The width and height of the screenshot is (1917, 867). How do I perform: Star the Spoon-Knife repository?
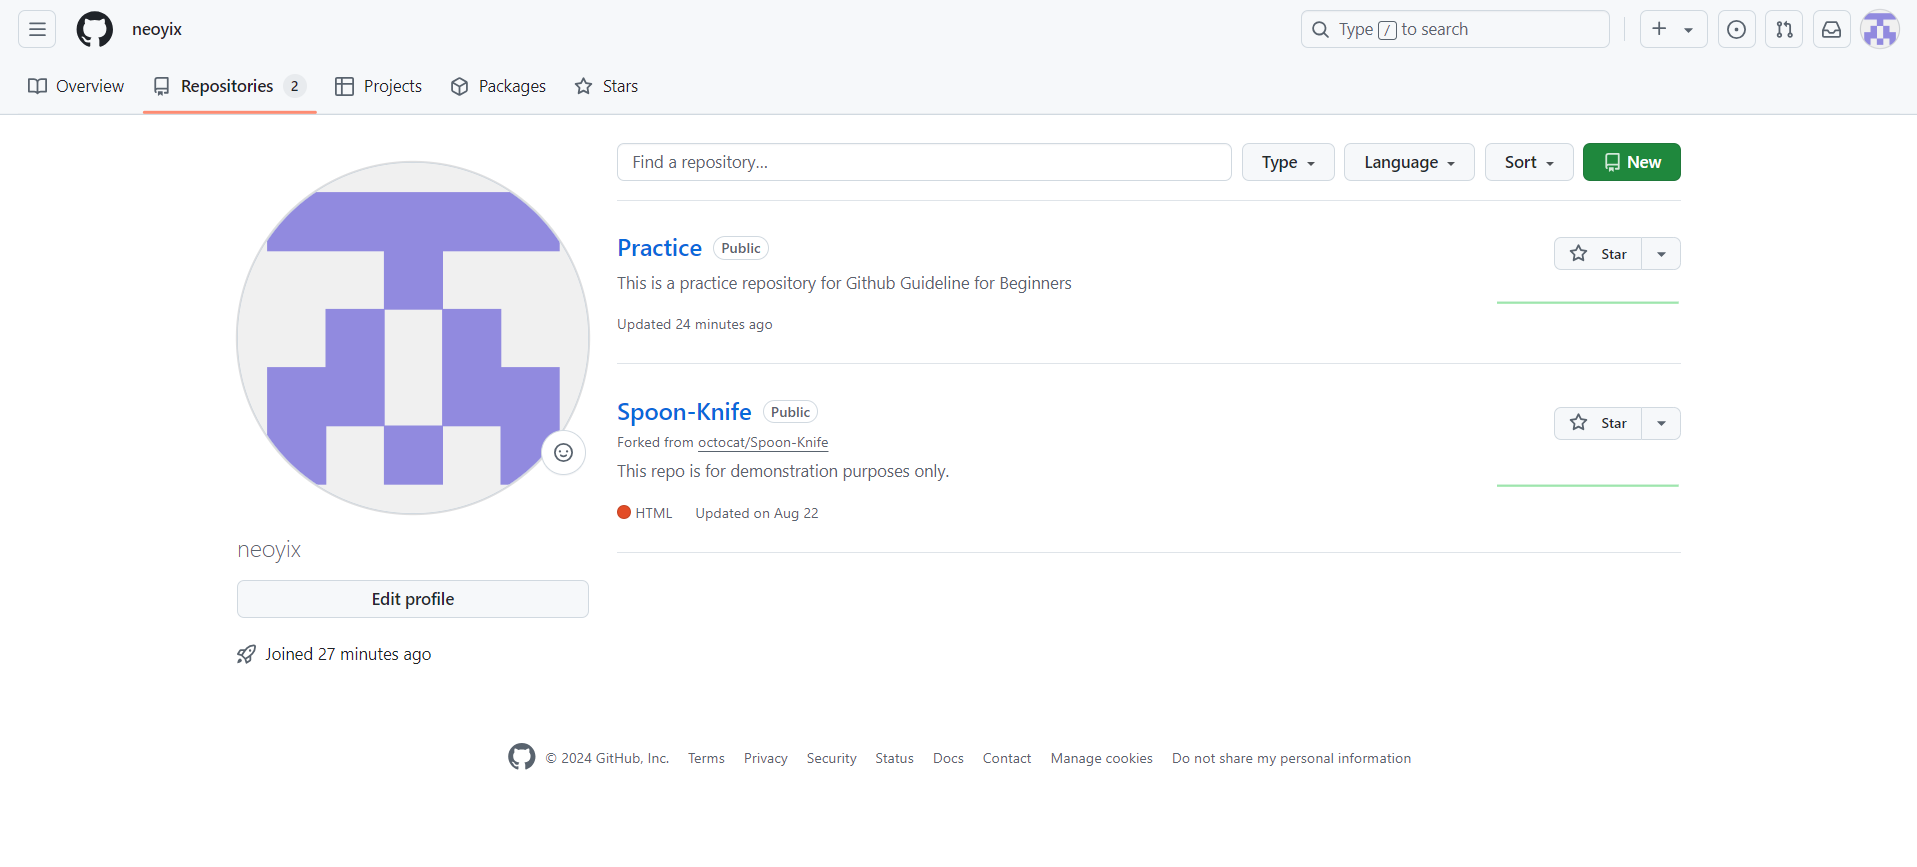point(1598,423)
